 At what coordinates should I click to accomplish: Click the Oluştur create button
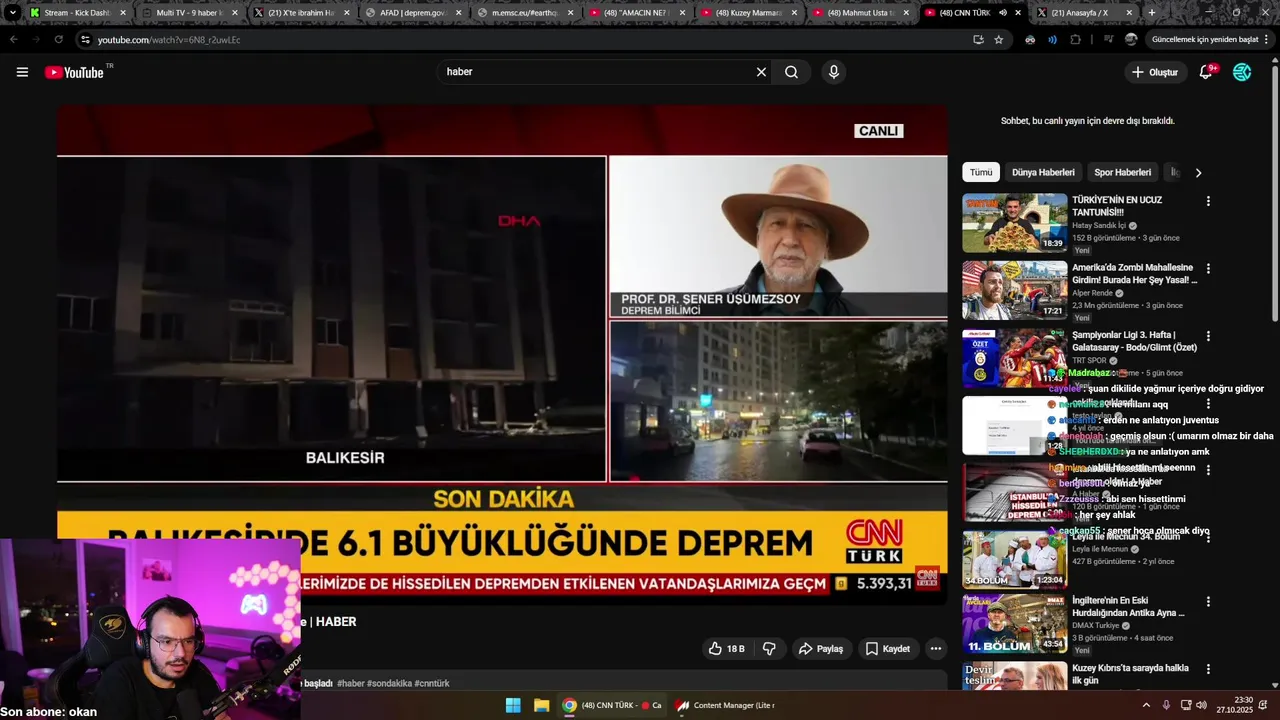1154,72
